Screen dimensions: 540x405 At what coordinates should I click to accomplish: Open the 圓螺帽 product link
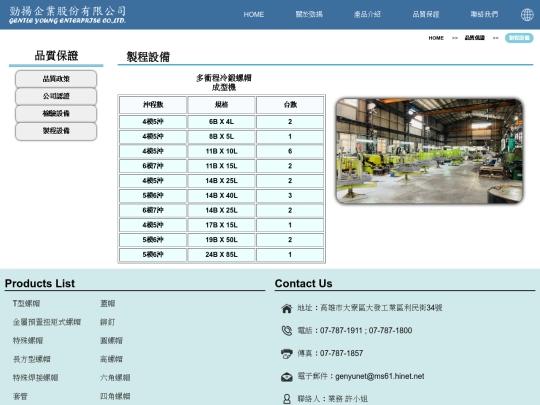tap(111, 341)
